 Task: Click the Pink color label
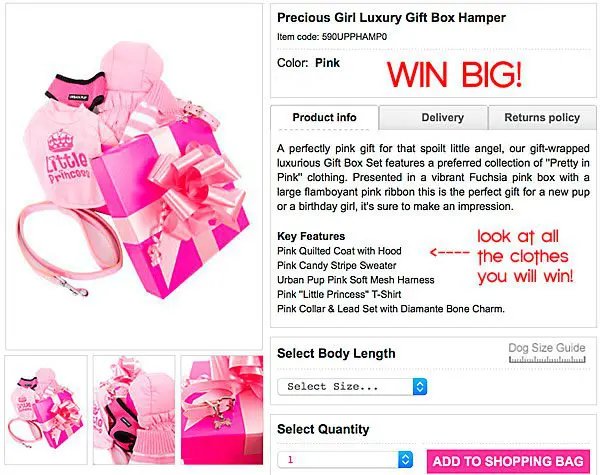tap(327, 63)
